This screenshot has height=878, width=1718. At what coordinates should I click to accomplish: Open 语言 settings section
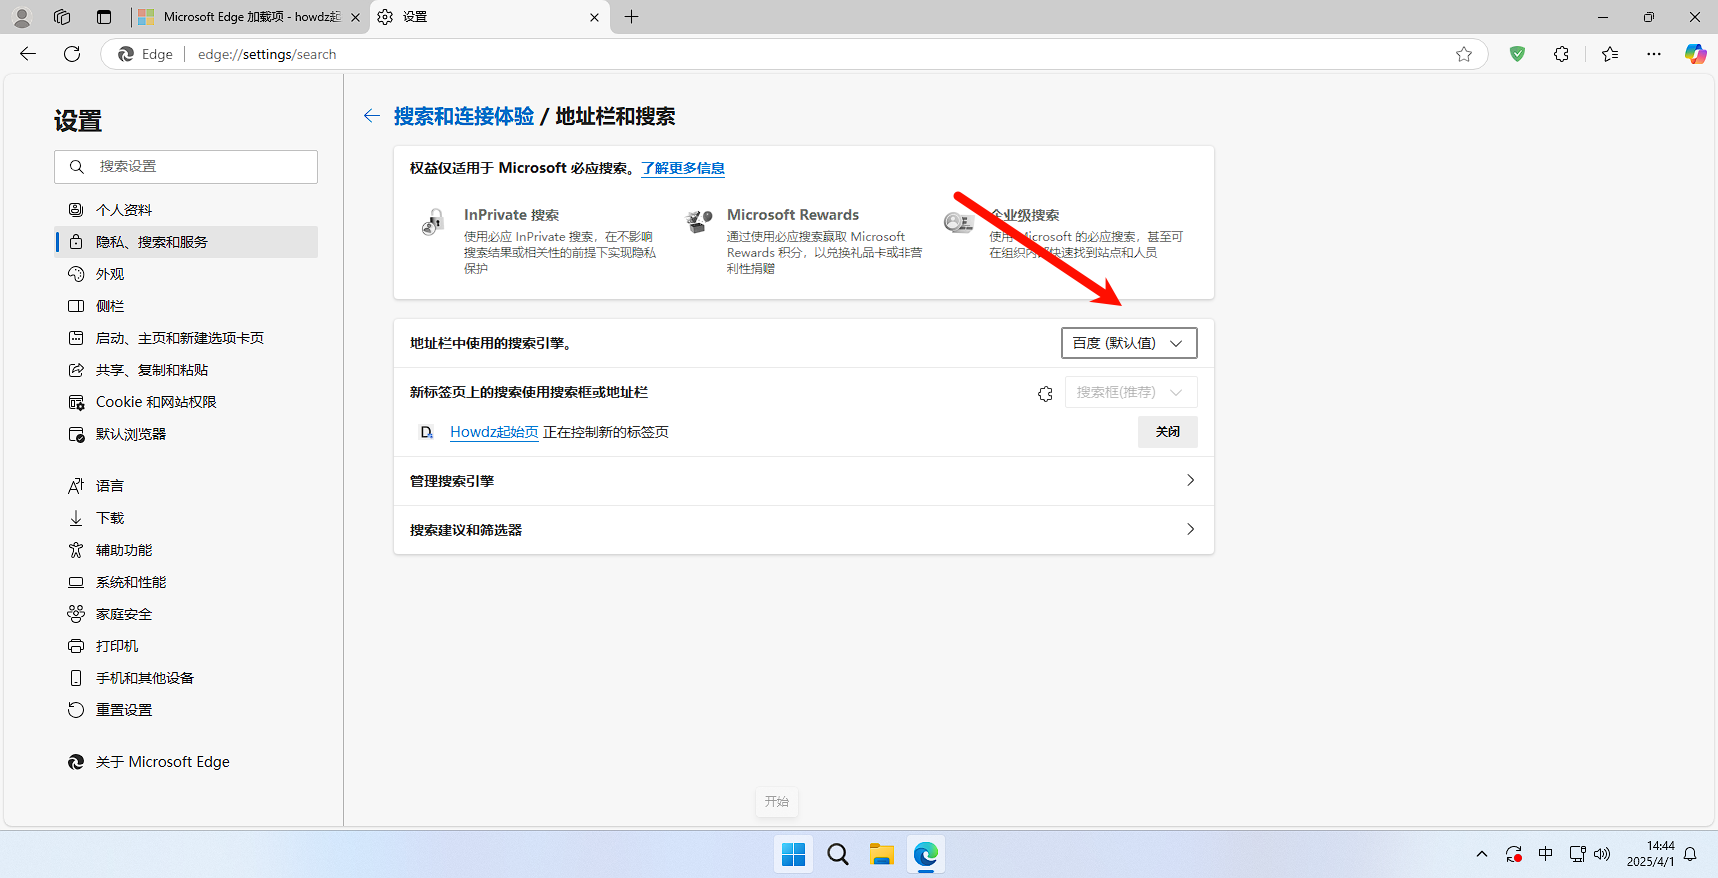pos(186,486)
